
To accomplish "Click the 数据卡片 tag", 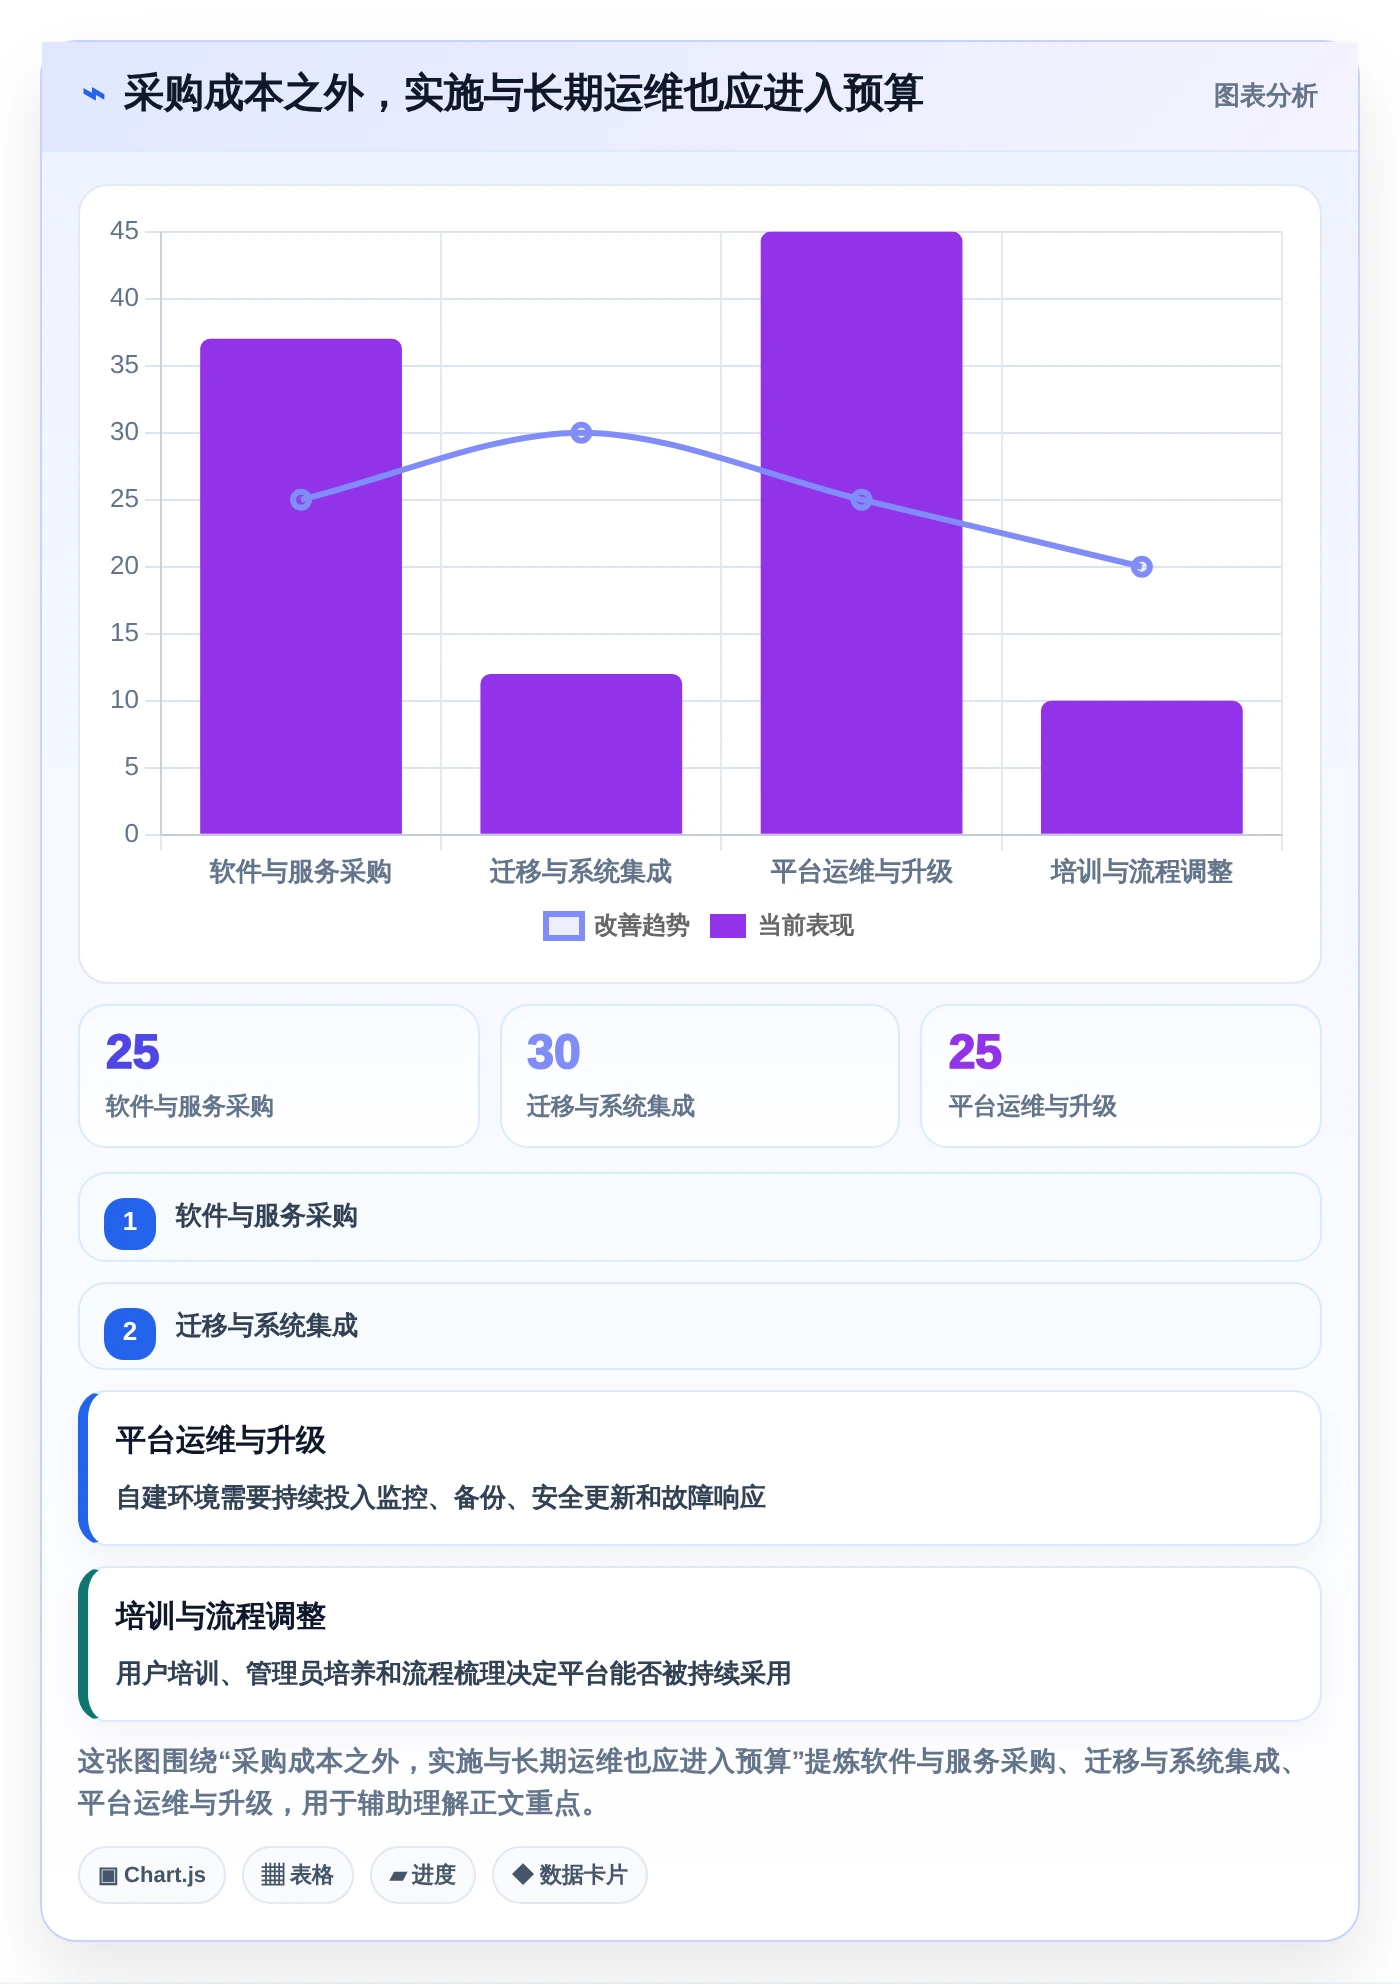I will tap(570, 1875).
